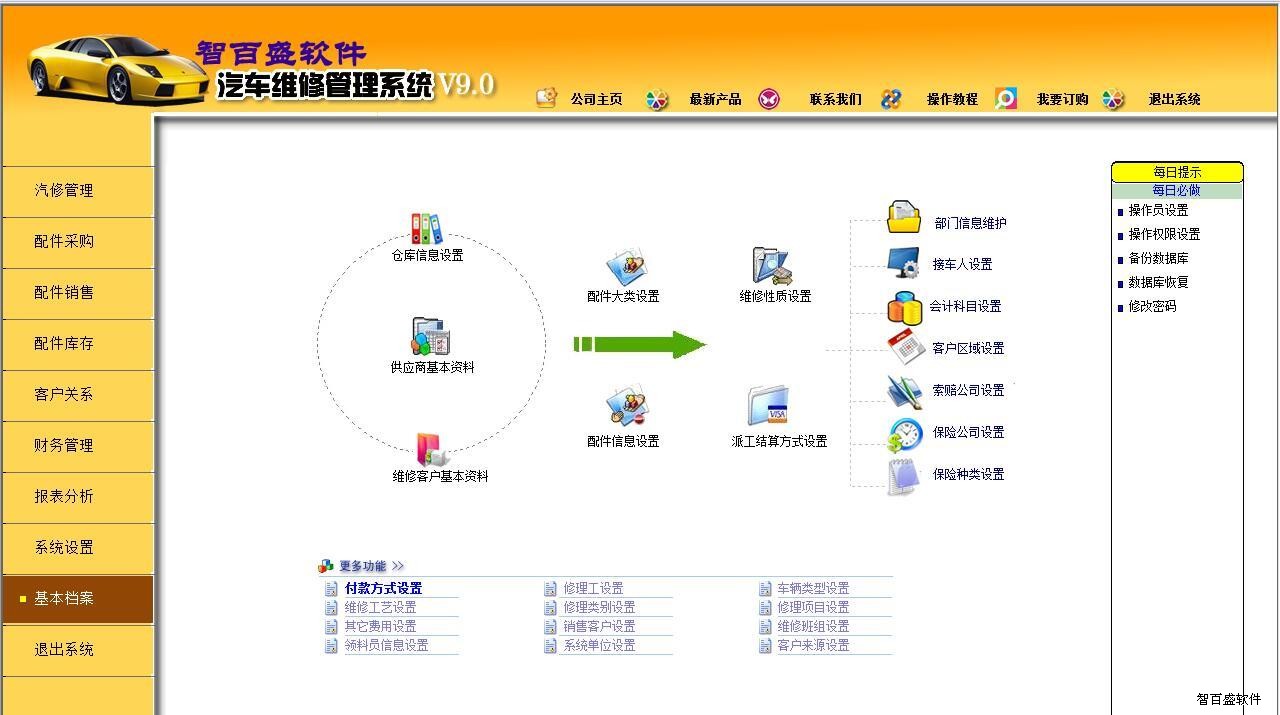Open the 维修客户基本资料 icon
1280x715 pixels.
pyautogui.click(x=433, y=450)
